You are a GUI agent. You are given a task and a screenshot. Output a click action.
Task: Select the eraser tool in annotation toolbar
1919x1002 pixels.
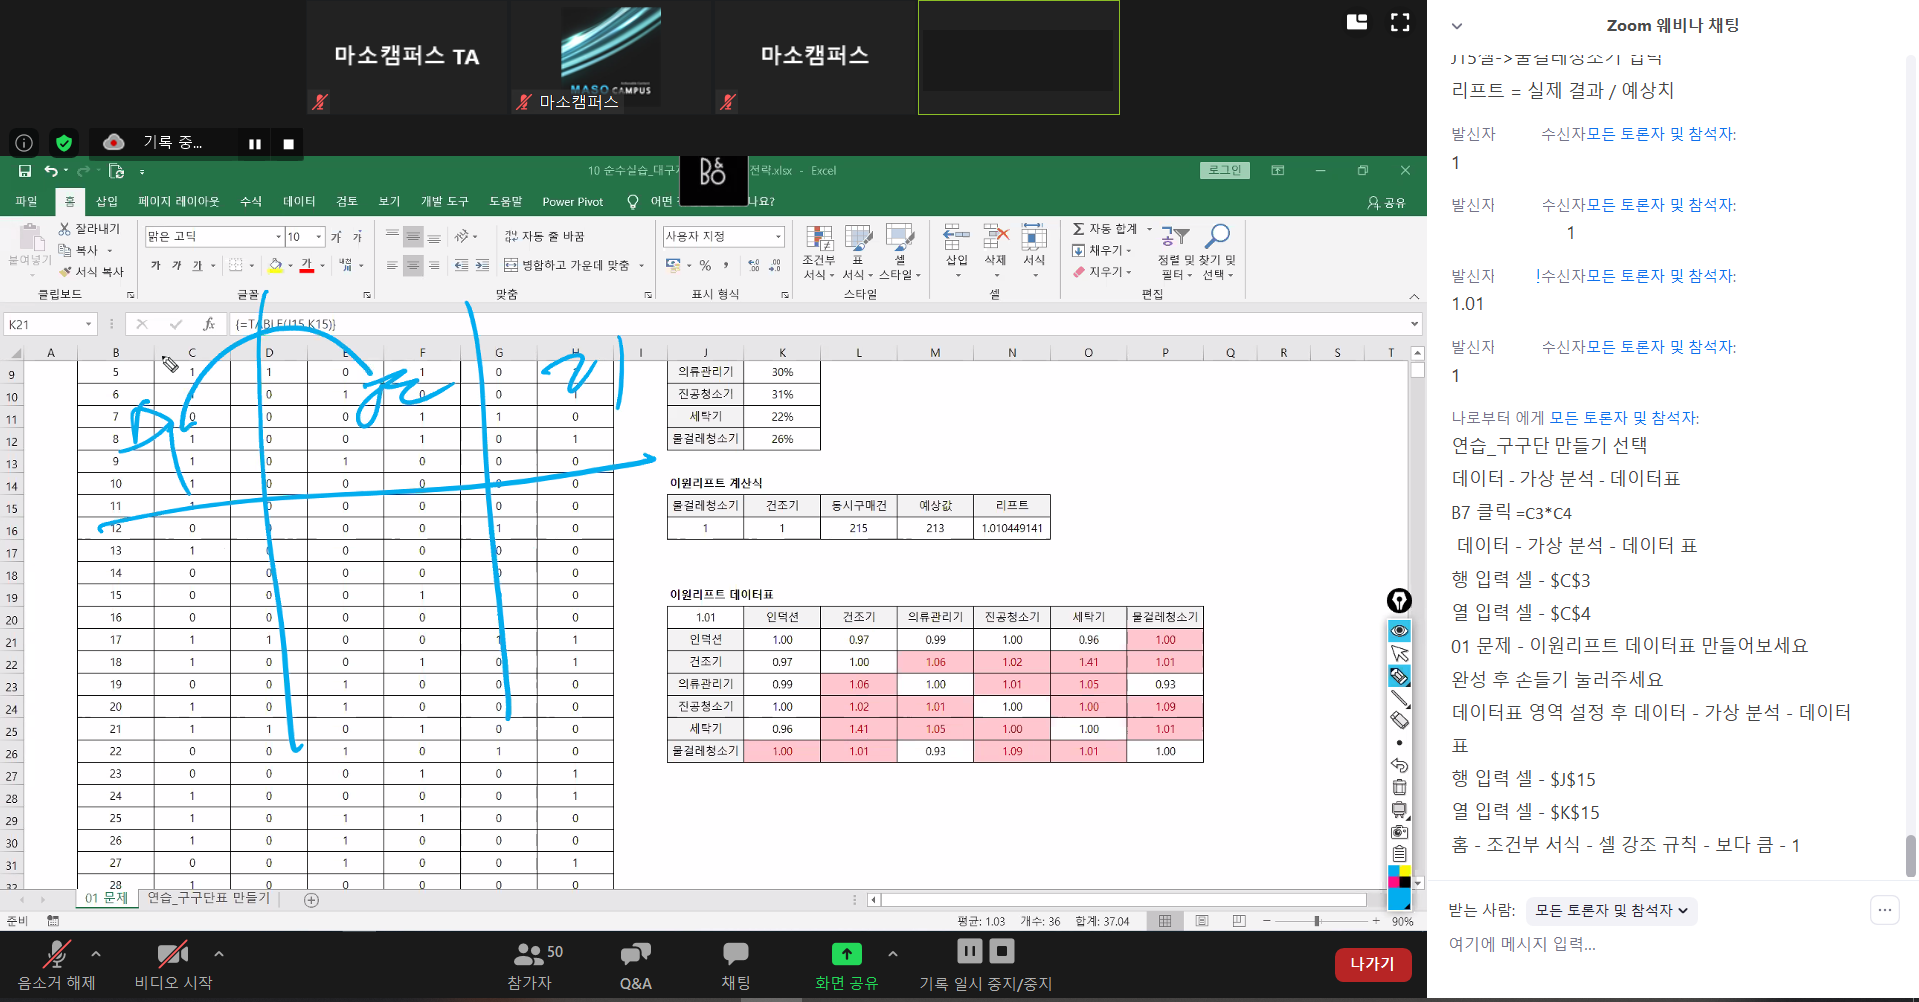point(1399,720)
